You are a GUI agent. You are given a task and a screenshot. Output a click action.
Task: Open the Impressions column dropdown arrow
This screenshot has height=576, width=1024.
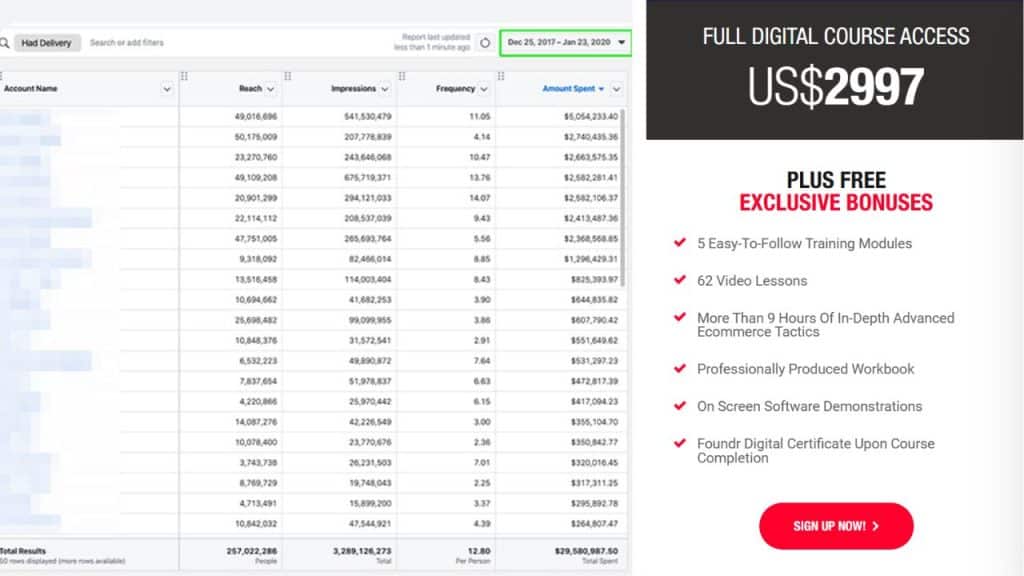pyautogui.click(x=385, y=89)
